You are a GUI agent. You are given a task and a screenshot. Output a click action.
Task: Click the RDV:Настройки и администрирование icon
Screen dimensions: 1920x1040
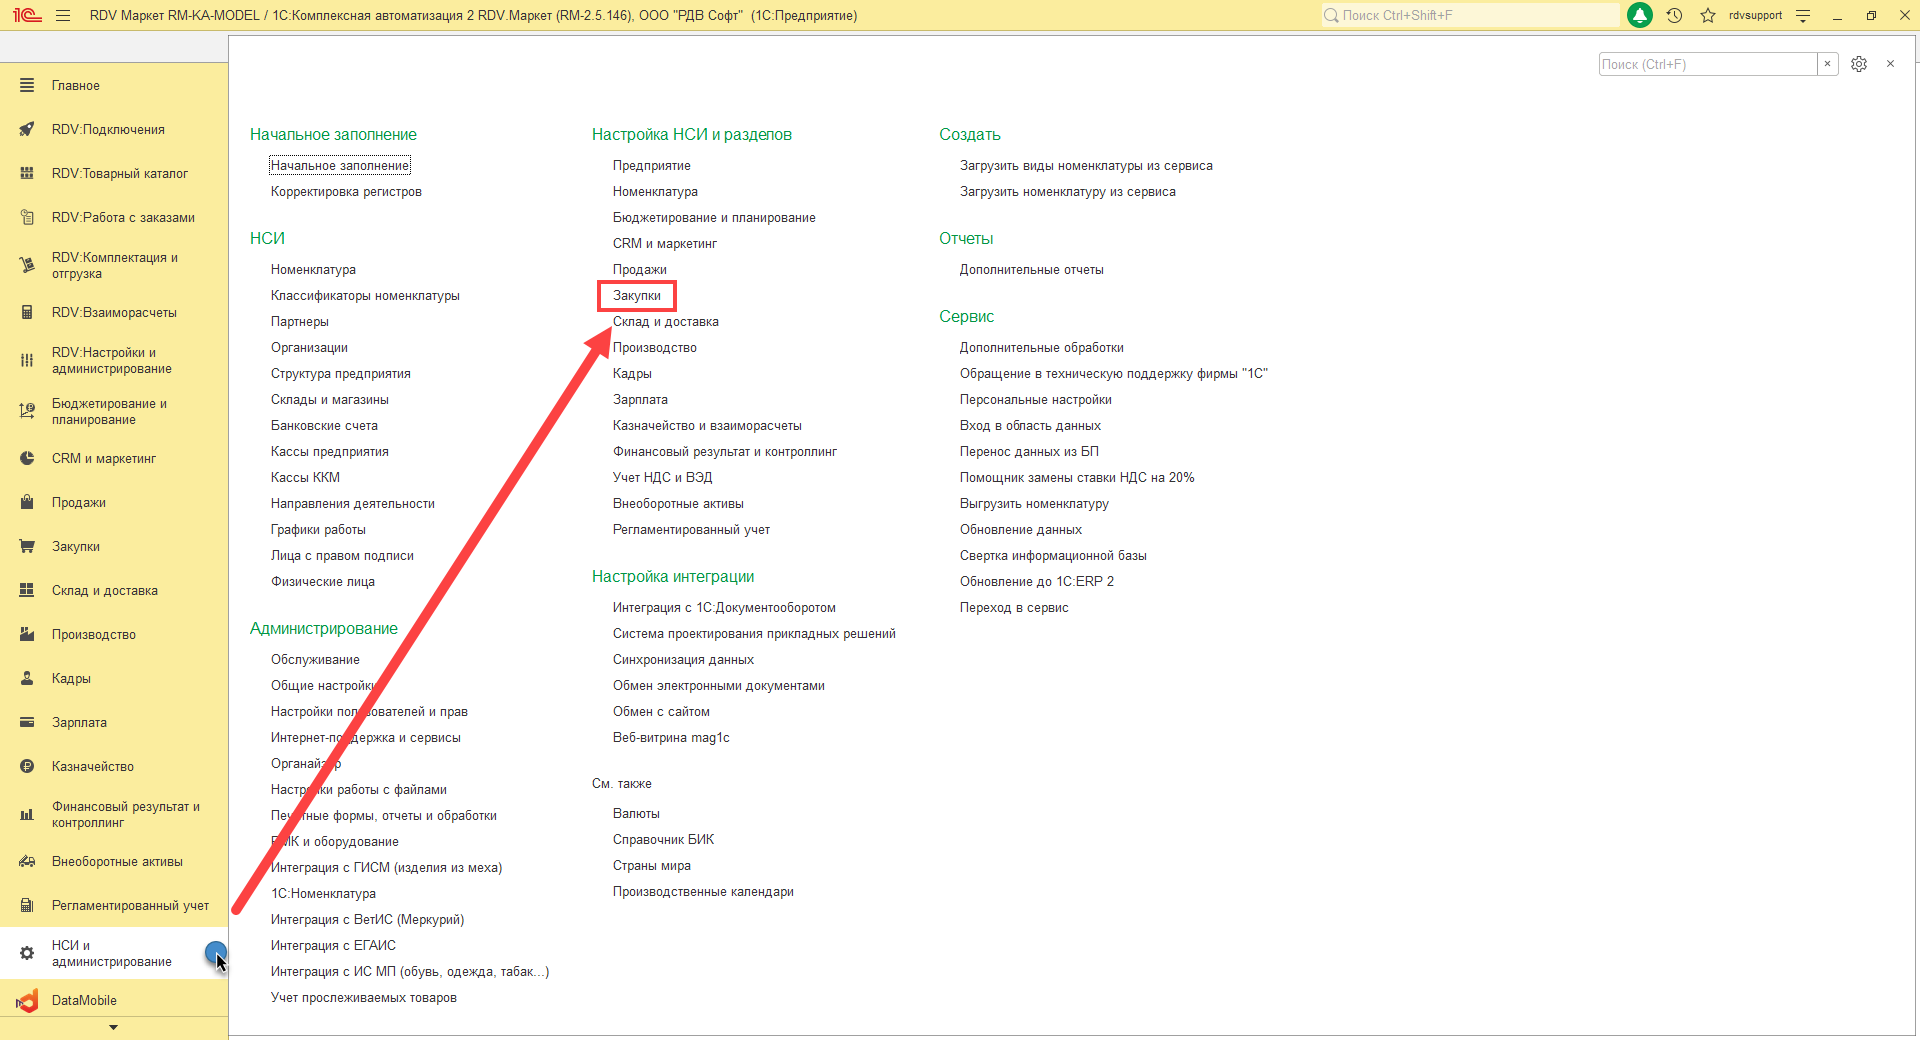(x=27, y=360)
